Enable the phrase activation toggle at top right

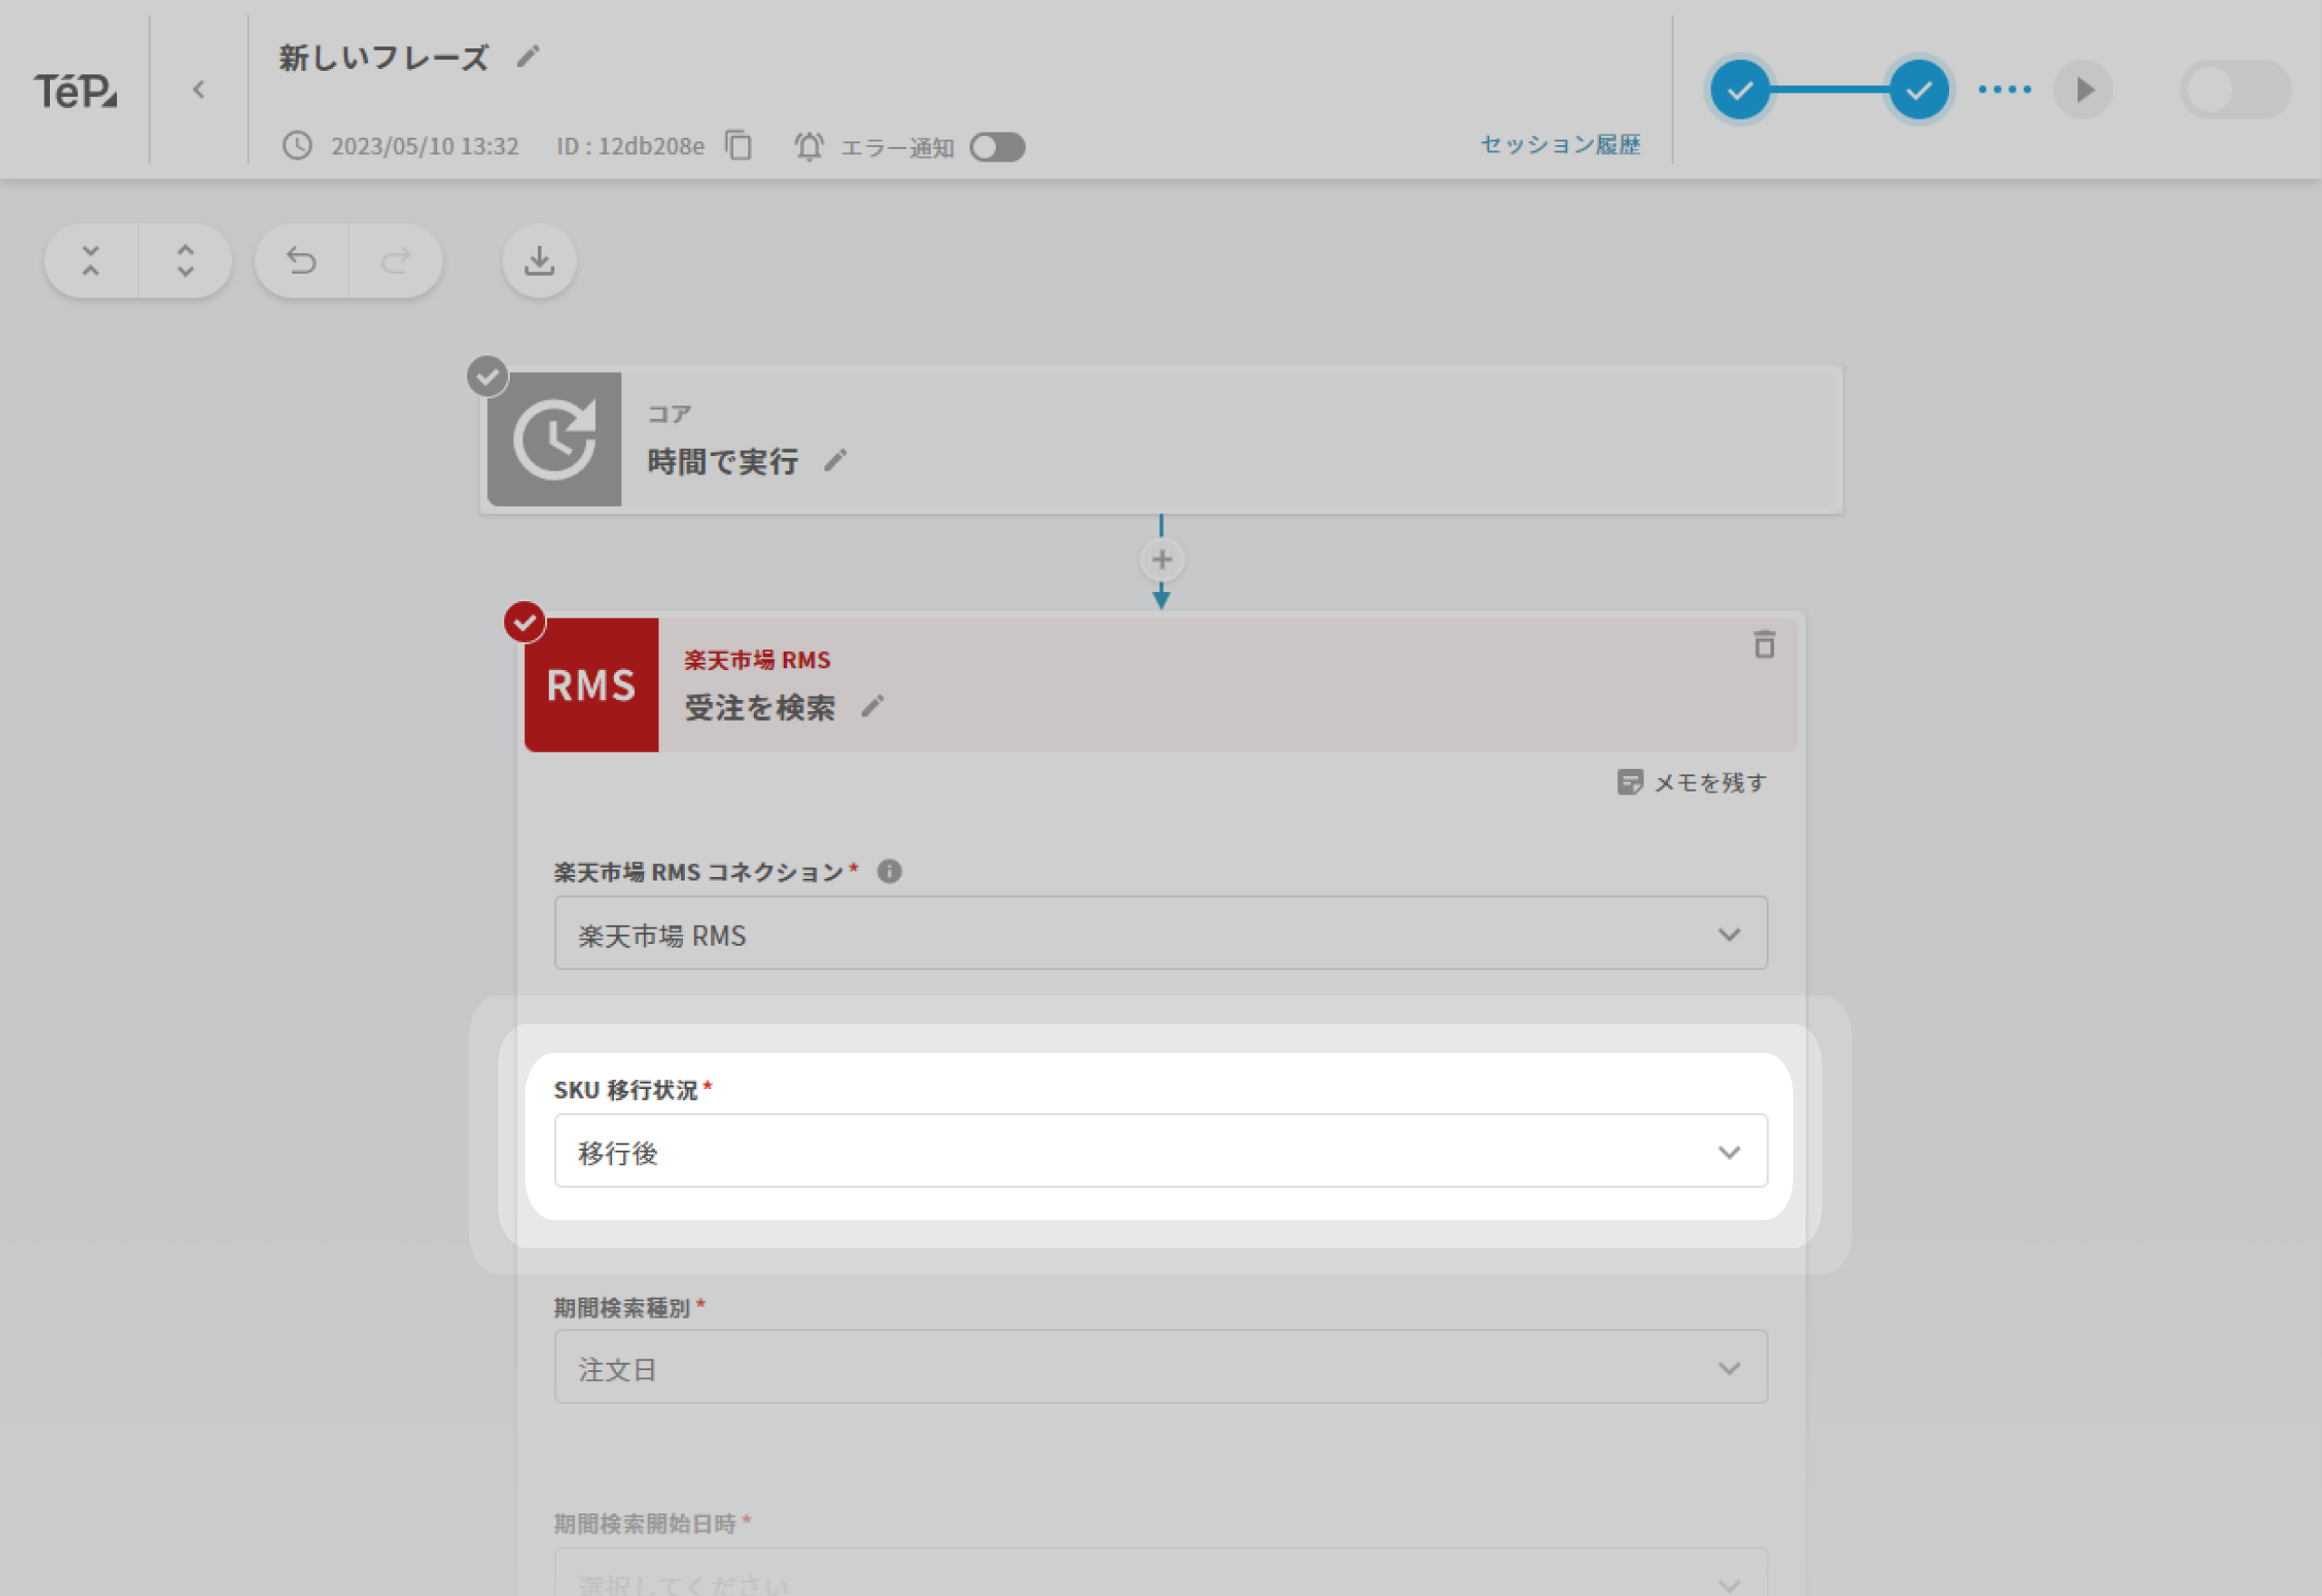[x=2234, y=90]
